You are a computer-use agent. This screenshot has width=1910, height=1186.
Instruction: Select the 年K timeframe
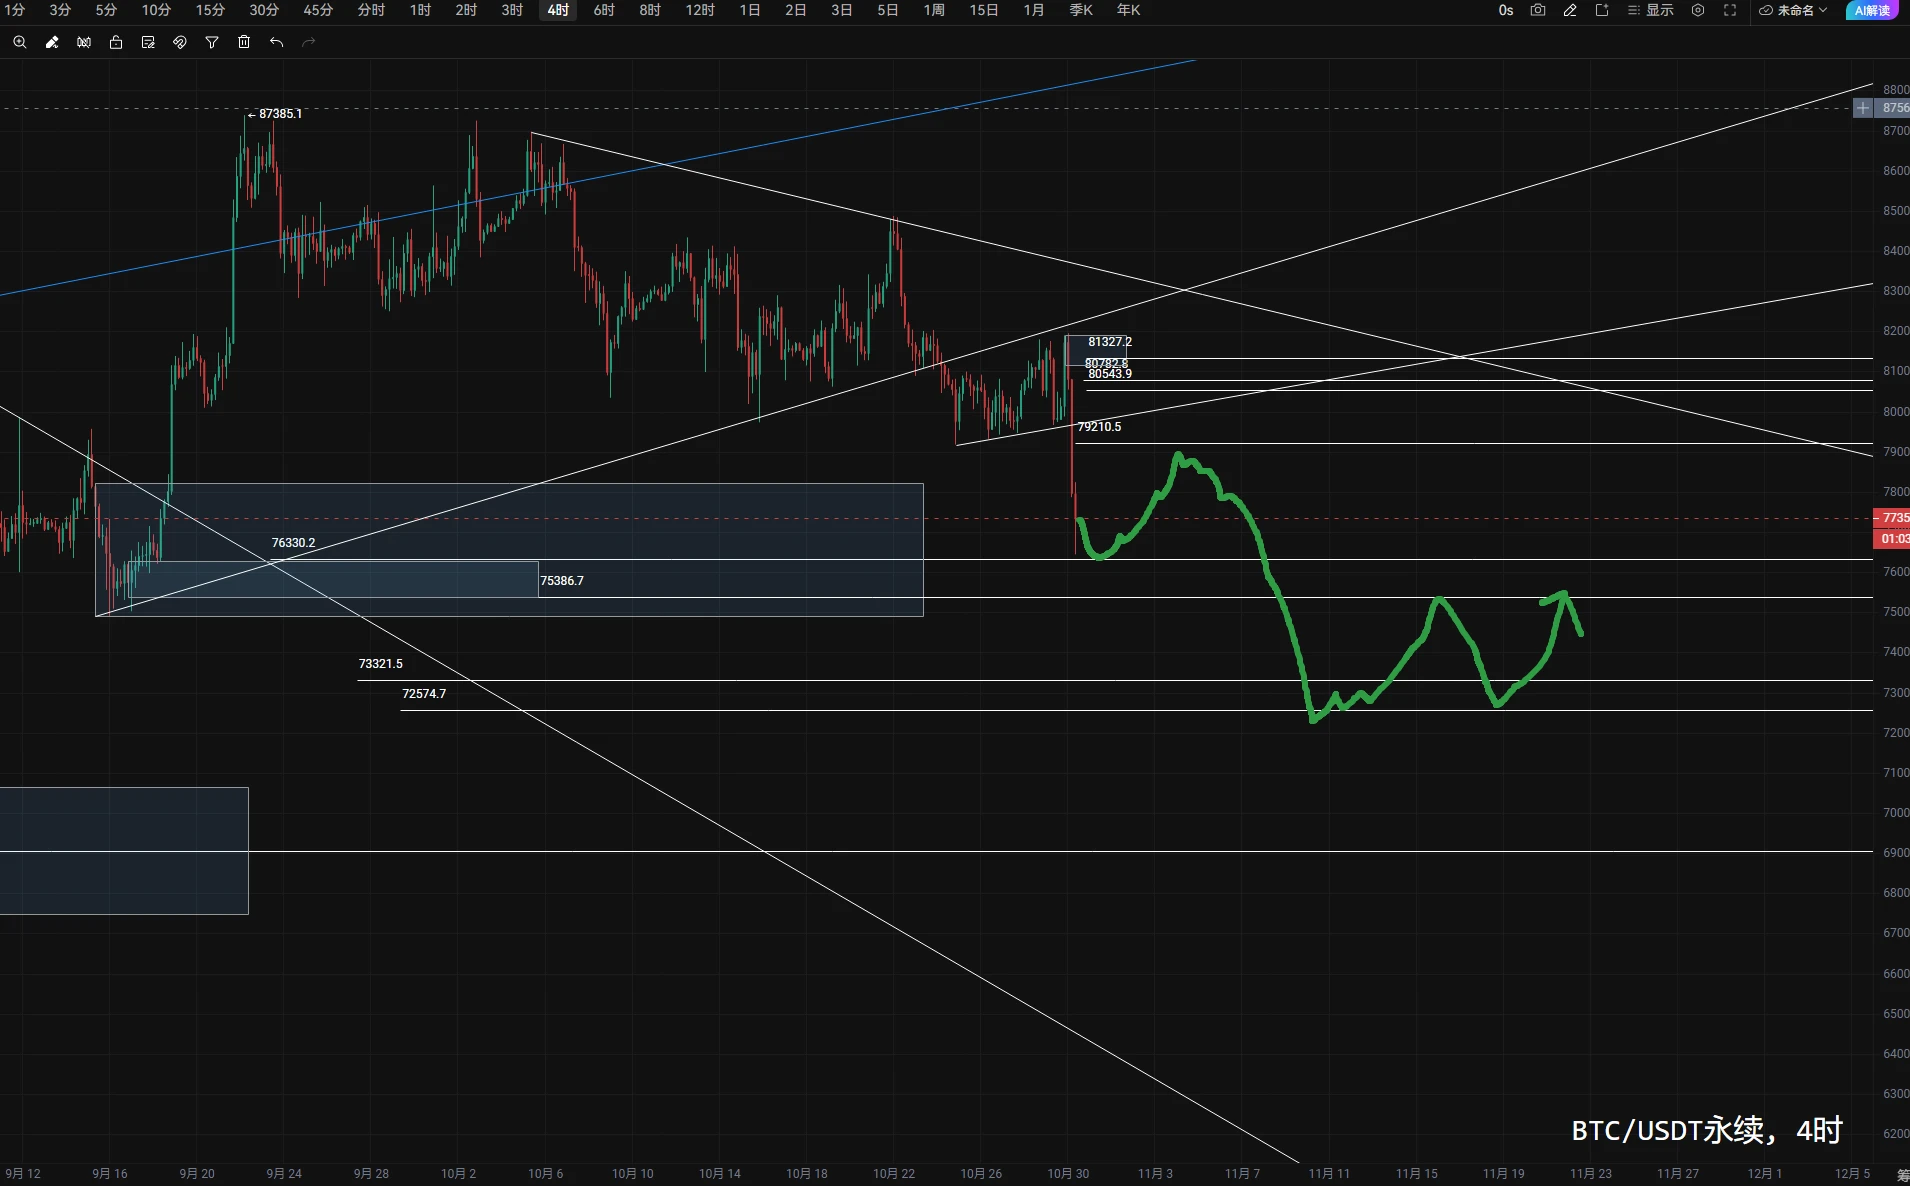tap(1128, 10)
